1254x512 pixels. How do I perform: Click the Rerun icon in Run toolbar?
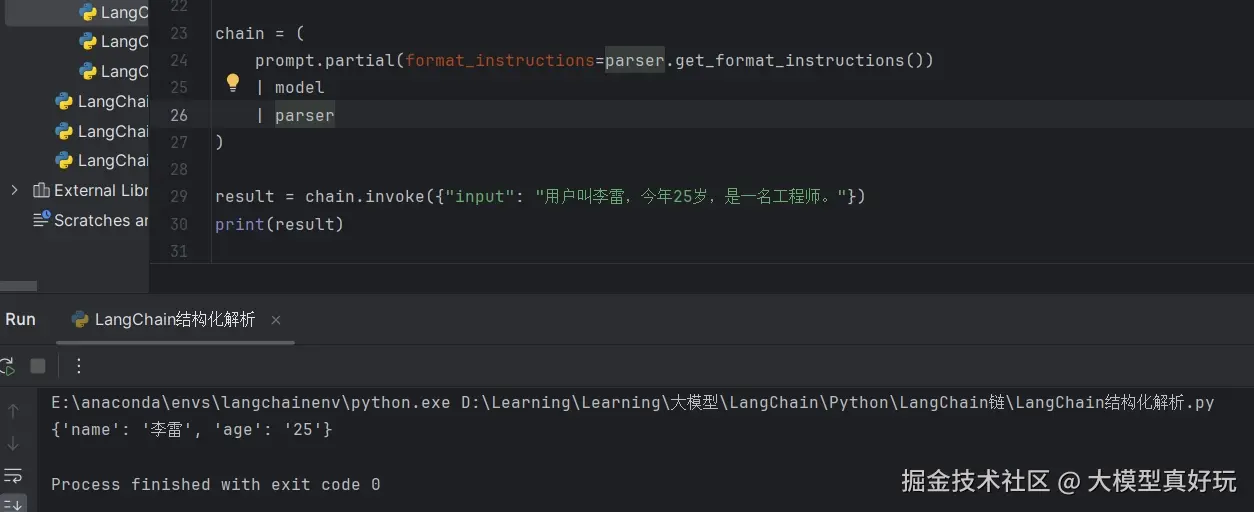pyautogui.click(x=6, y=366)
